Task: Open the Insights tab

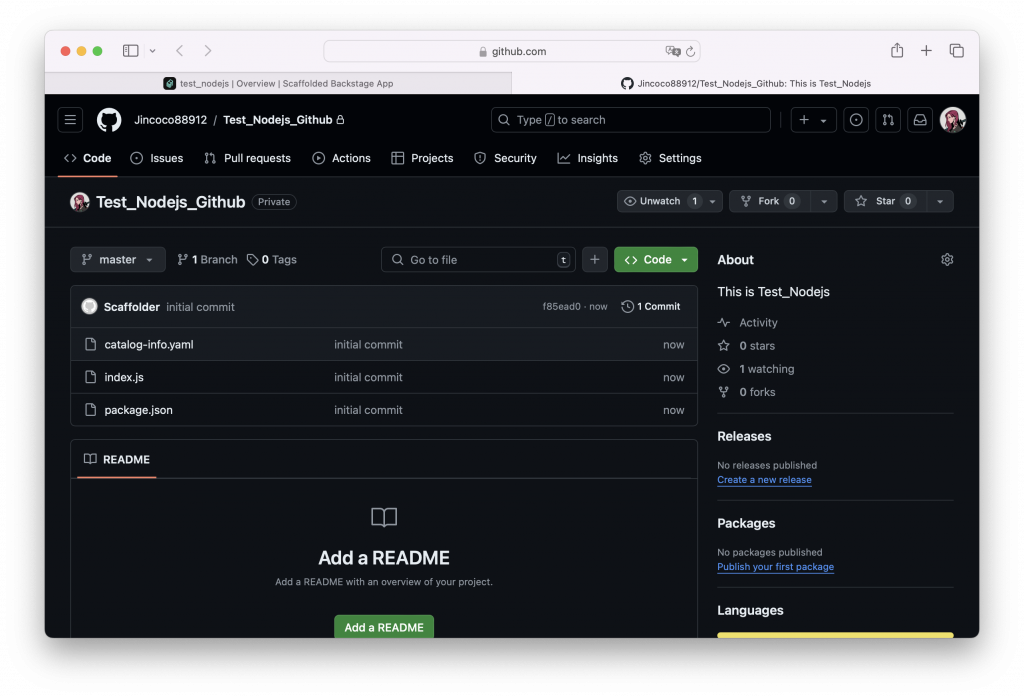Action: click(588, 158)
